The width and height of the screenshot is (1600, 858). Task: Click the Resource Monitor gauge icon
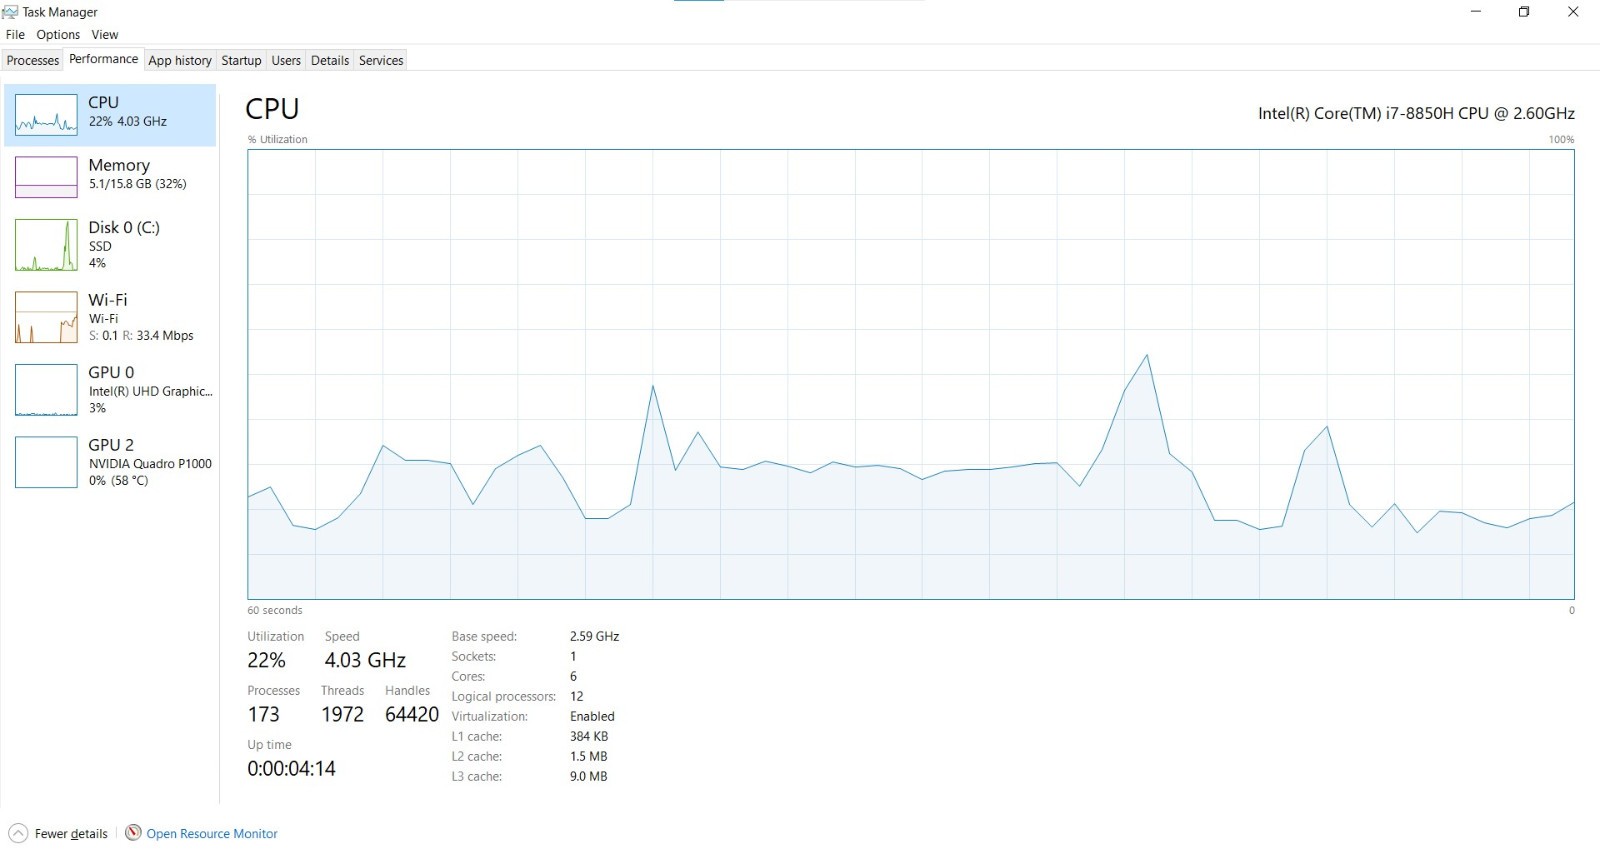pyautogui.click(x=133, y=832)
